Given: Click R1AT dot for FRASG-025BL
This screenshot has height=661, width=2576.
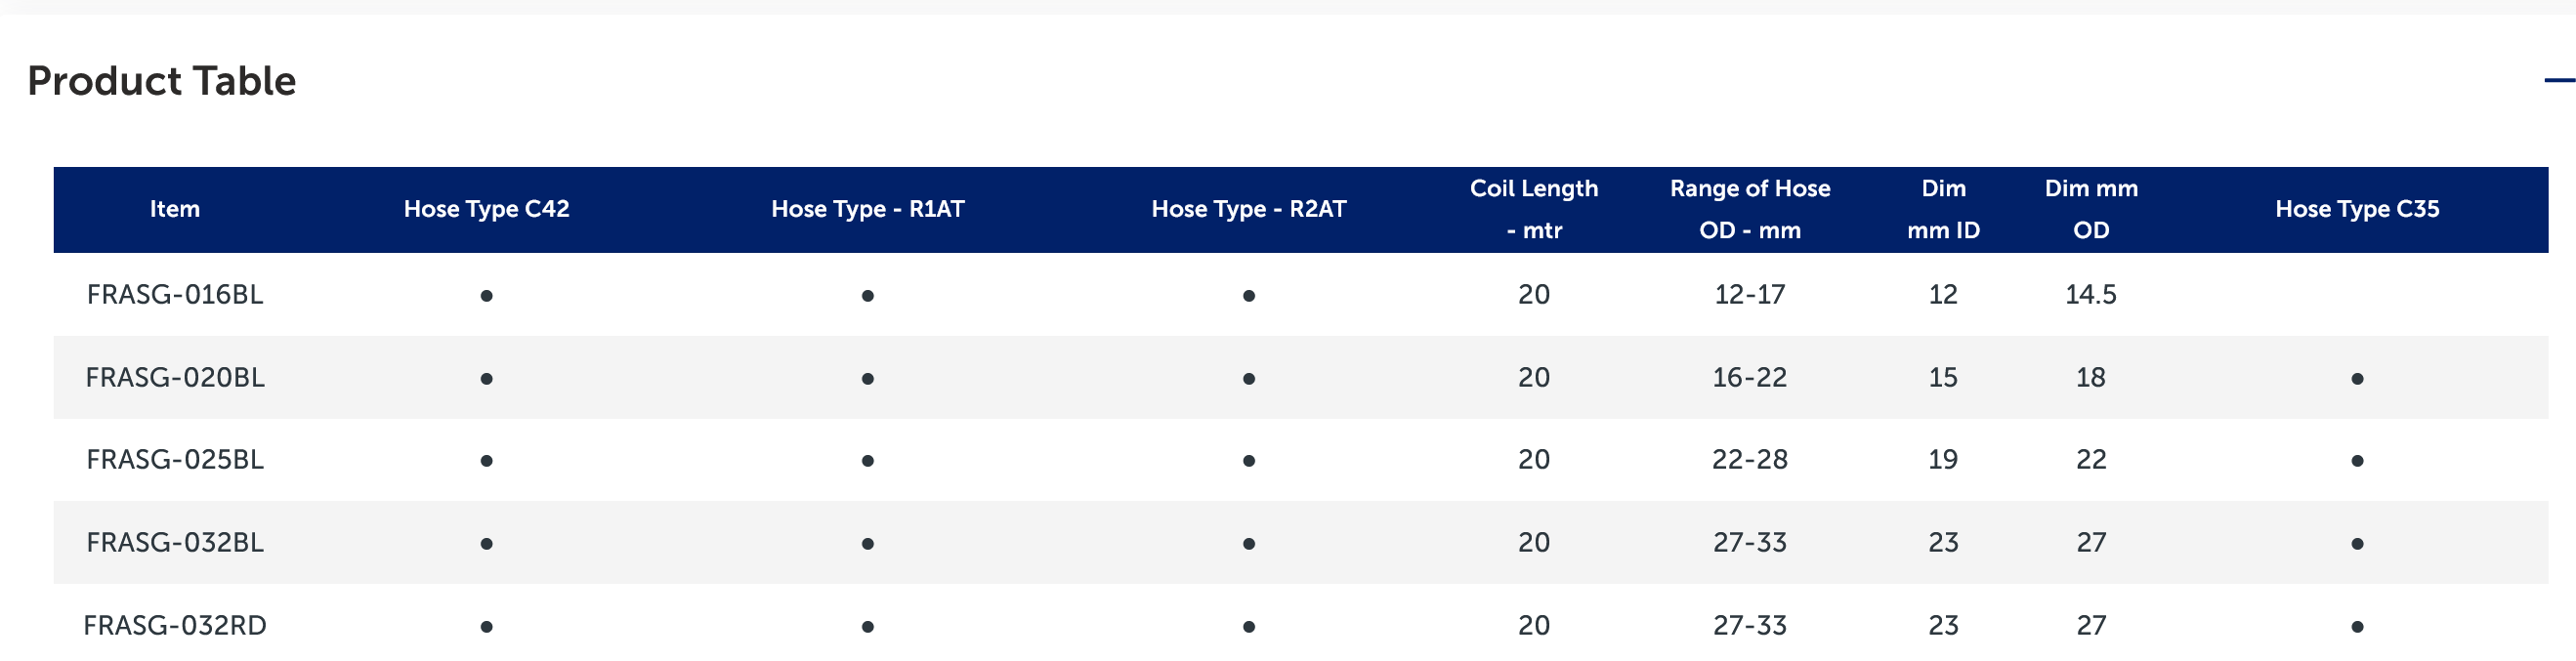Looking at the screenshot, I should [867, 461].
